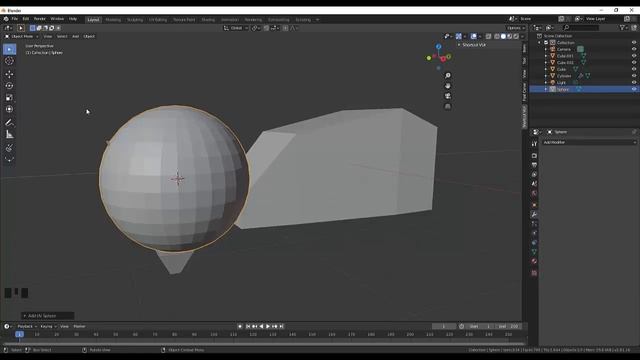Open the Edit menu
The width and height of the screenshot is (640, 360).
tap(26, 19)
